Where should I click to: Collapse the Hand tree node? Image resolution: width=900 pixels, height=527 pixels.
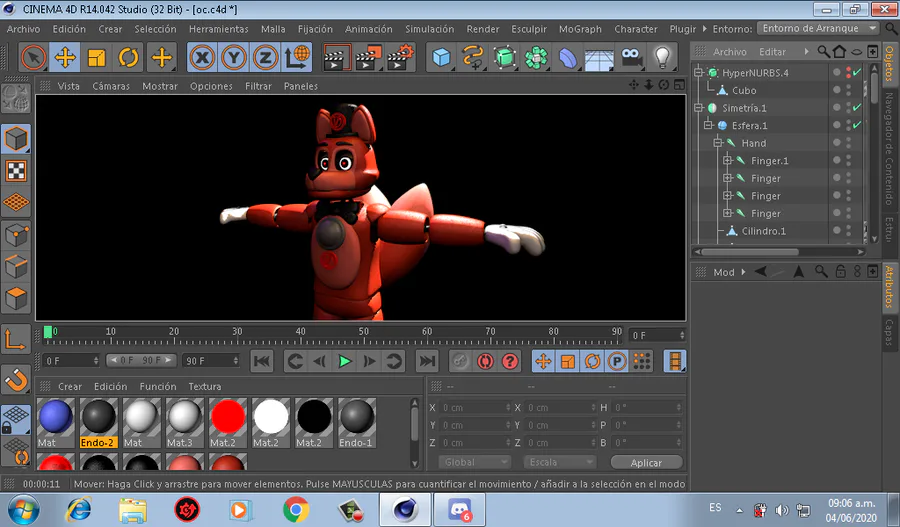[x=718, y=143]
